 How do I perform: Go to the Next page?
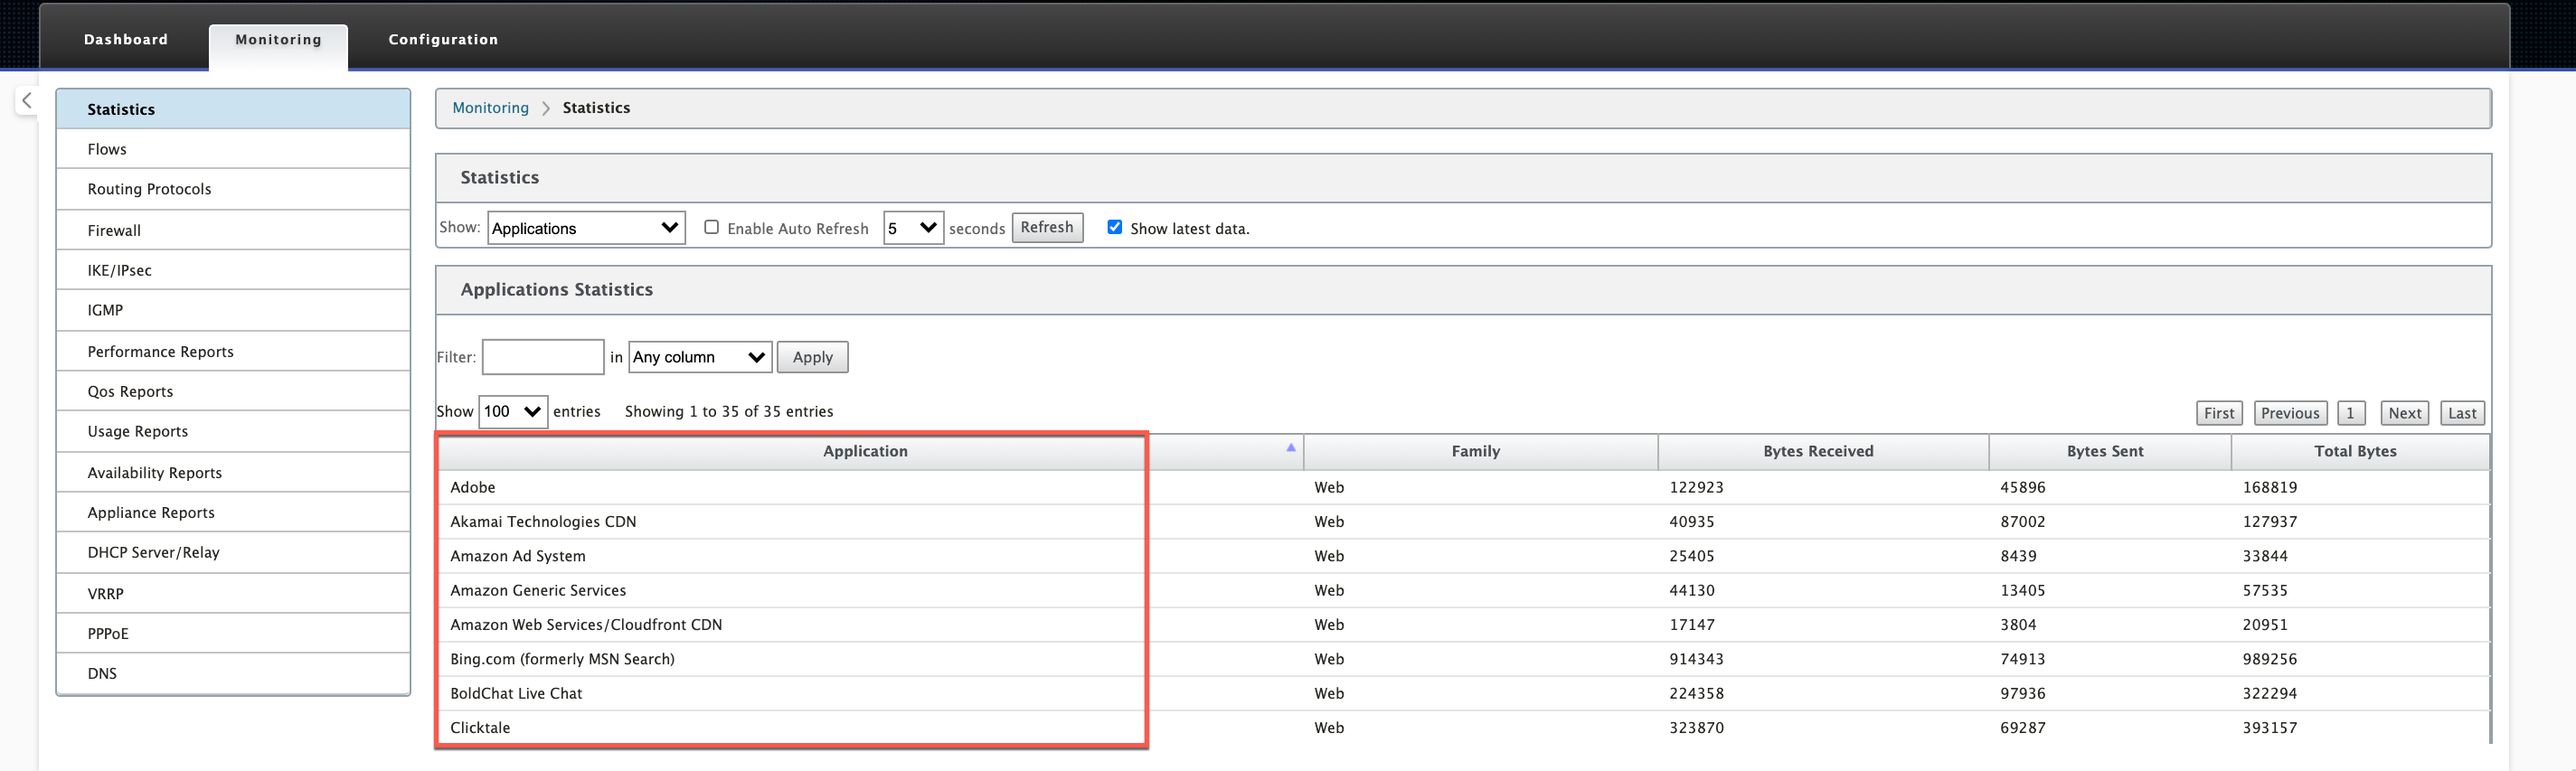[x=2404, y=413]
